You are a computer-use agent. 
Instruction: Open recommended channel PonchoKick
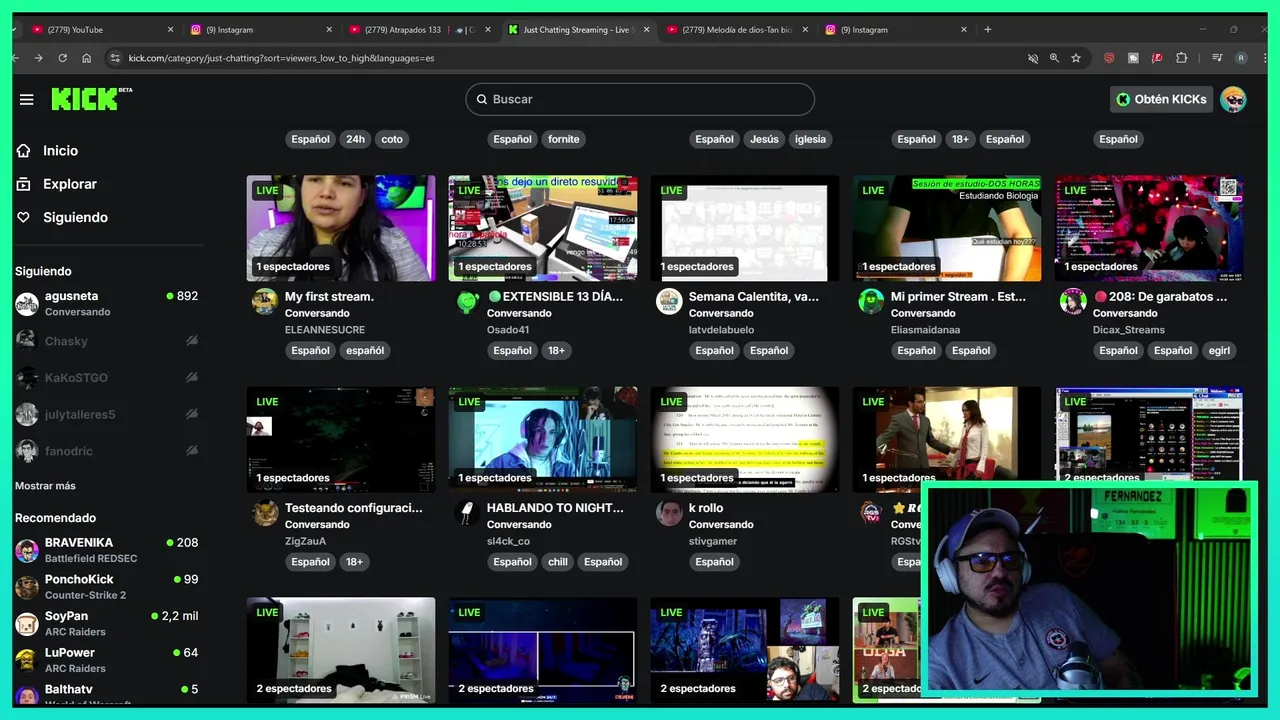[106, 587]
